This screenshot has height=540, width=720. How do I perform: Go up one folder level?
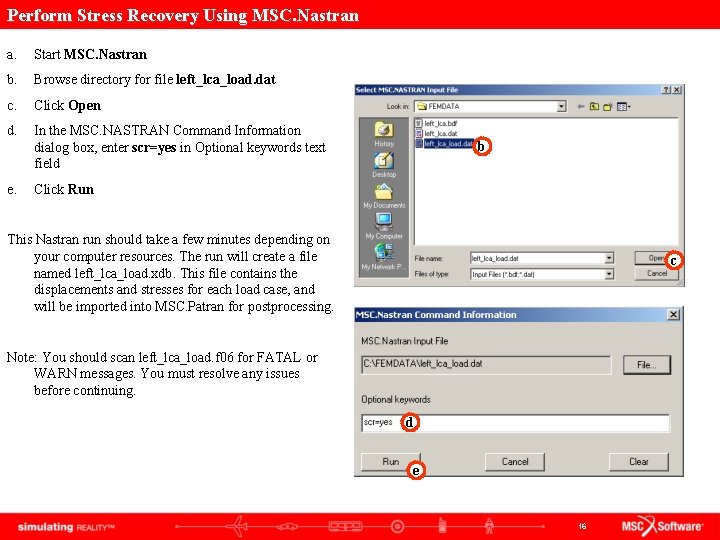coord(594,107)
